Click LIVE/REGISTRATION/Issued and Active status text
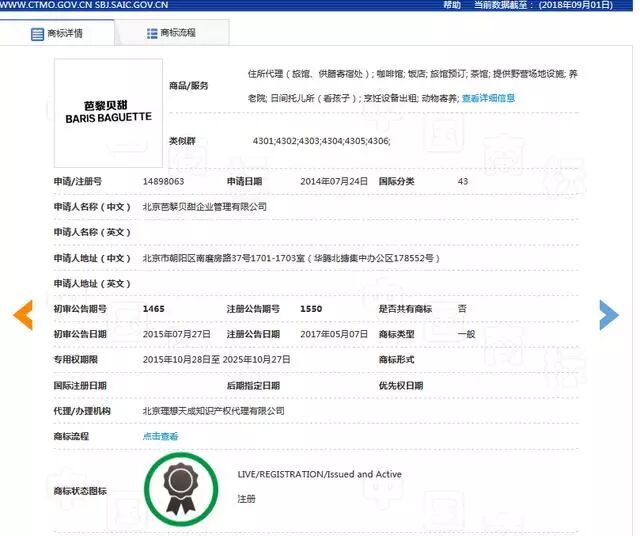The image size is (640, 536). (x=320, y=474)
